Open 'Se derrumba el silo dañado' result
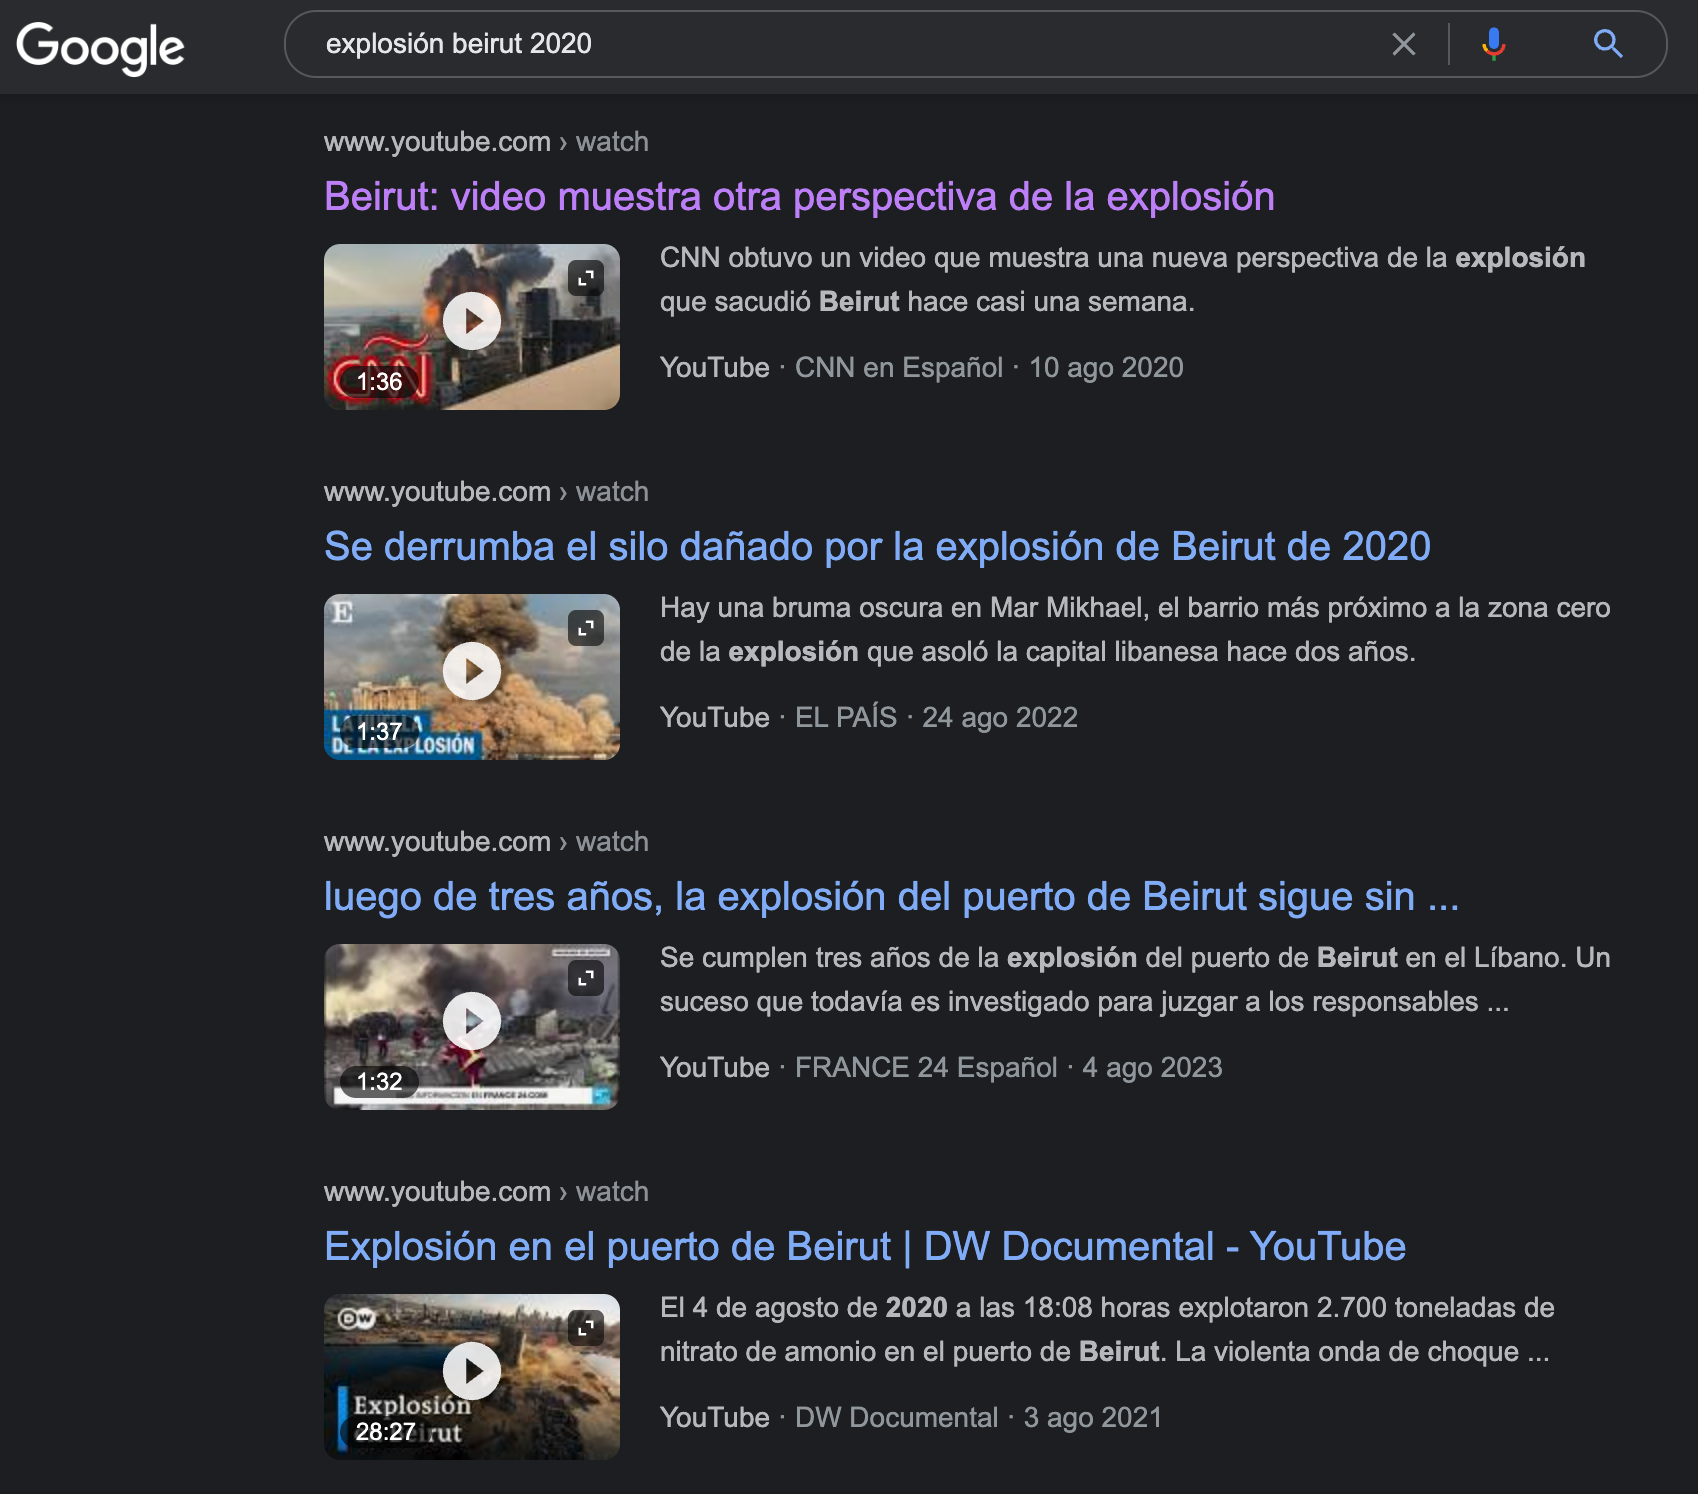Viewport: 1698px width, 1494px height. (x=877, y=547)
